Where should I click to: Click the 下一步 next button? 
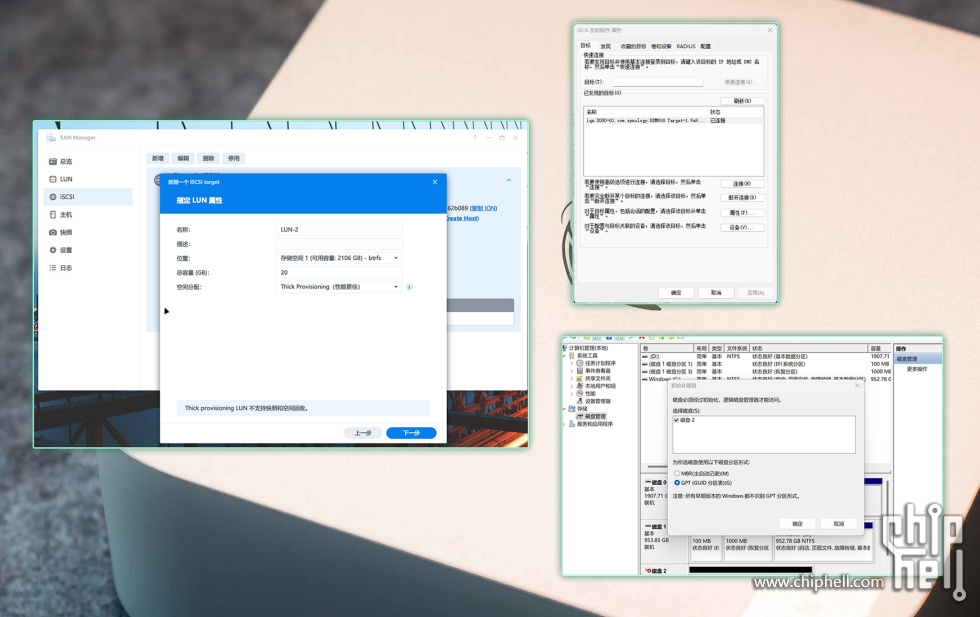click(411, 433)
